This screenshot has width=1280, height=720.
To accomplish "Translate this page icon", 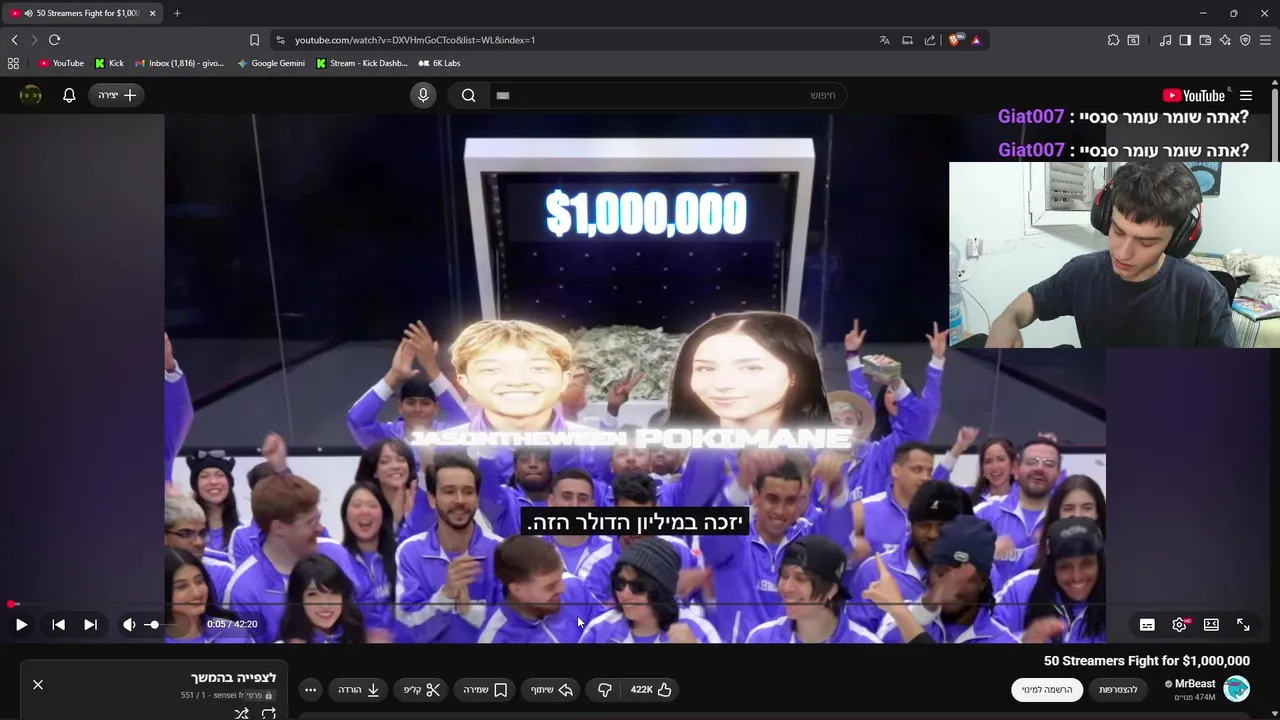I will [x=884, y=40].
